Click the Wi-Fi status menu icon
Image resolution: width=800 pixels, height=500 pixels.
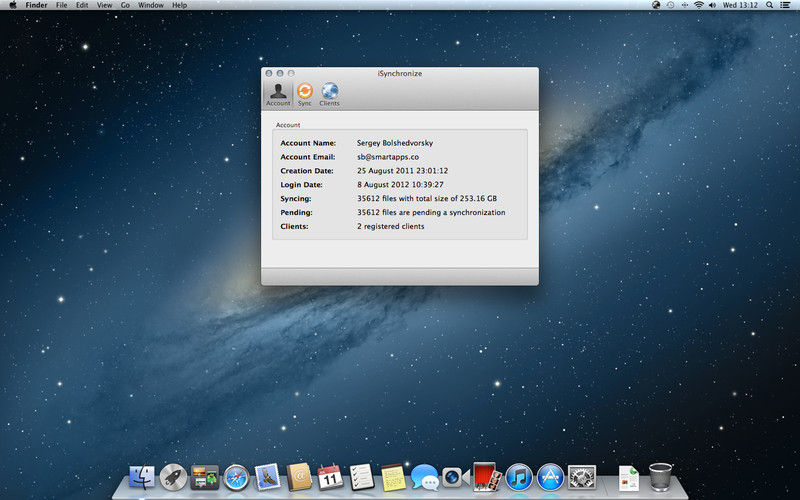click(x=698, y=5)
